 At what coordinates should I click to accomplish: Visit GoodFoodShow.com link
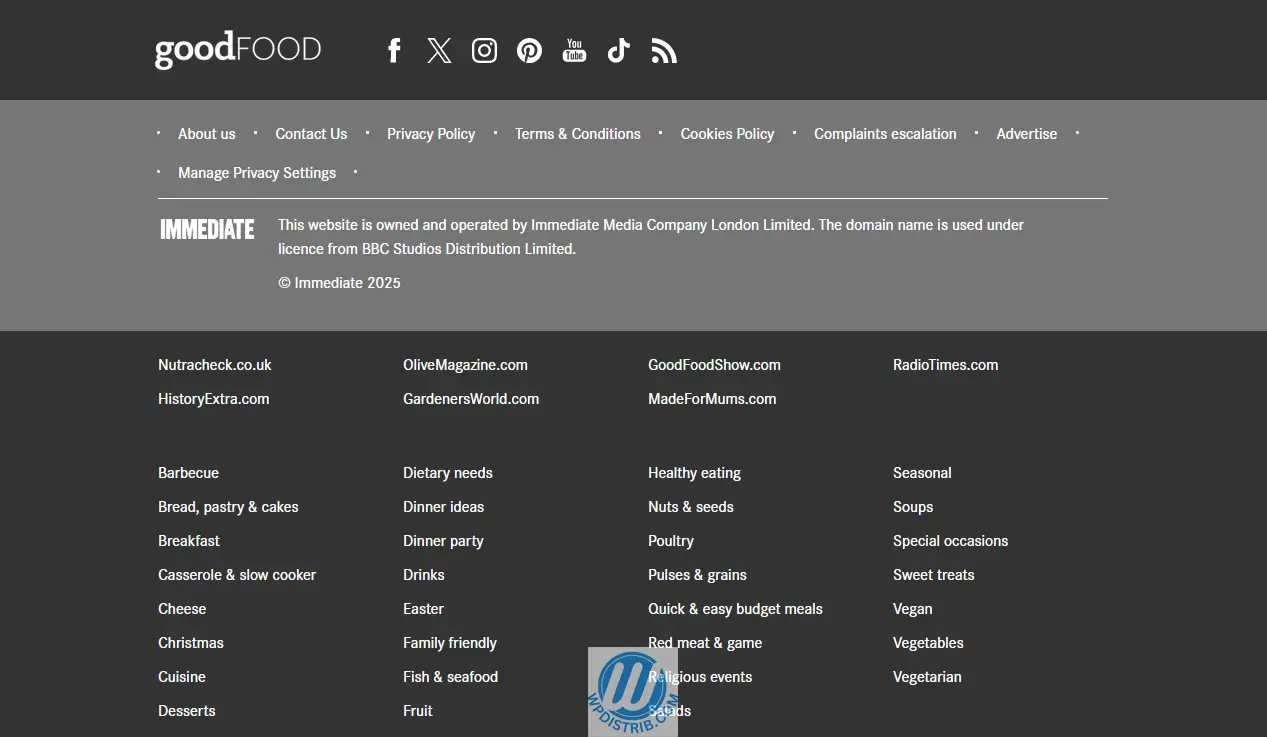(x=714, y=365)
